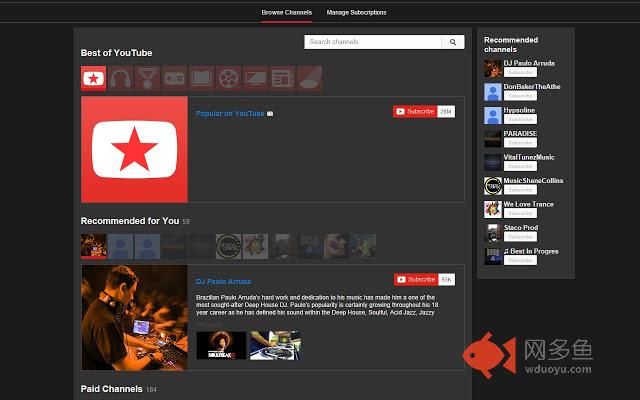640x400 pixels.
Task: Select the News newspaper category icon
Action: 282,78
